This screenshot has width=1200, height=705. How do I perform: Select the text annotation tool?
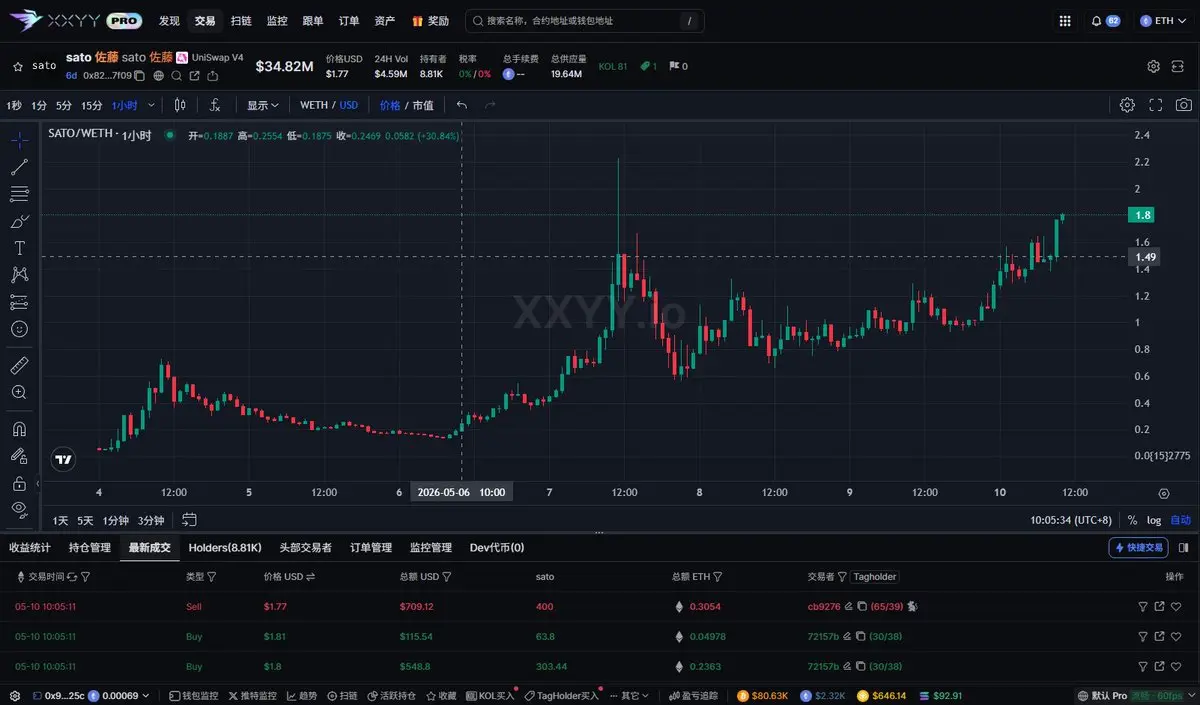(x=19, y=248)
